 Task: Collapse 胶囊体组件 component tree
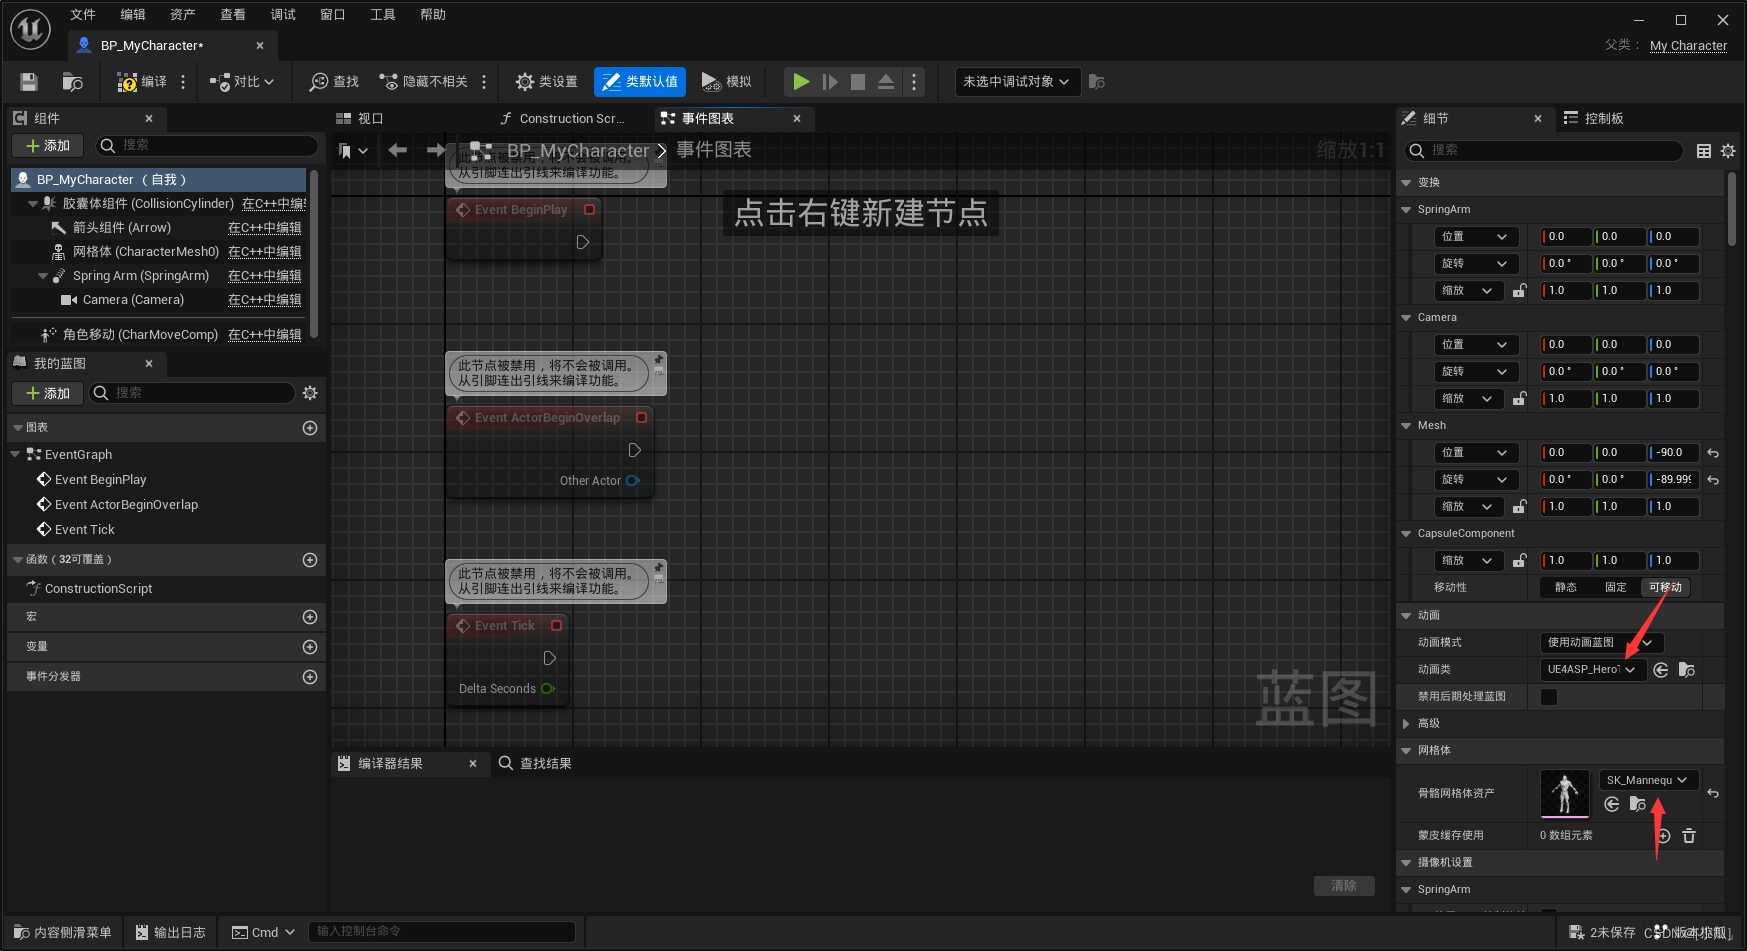click(33, 204)
